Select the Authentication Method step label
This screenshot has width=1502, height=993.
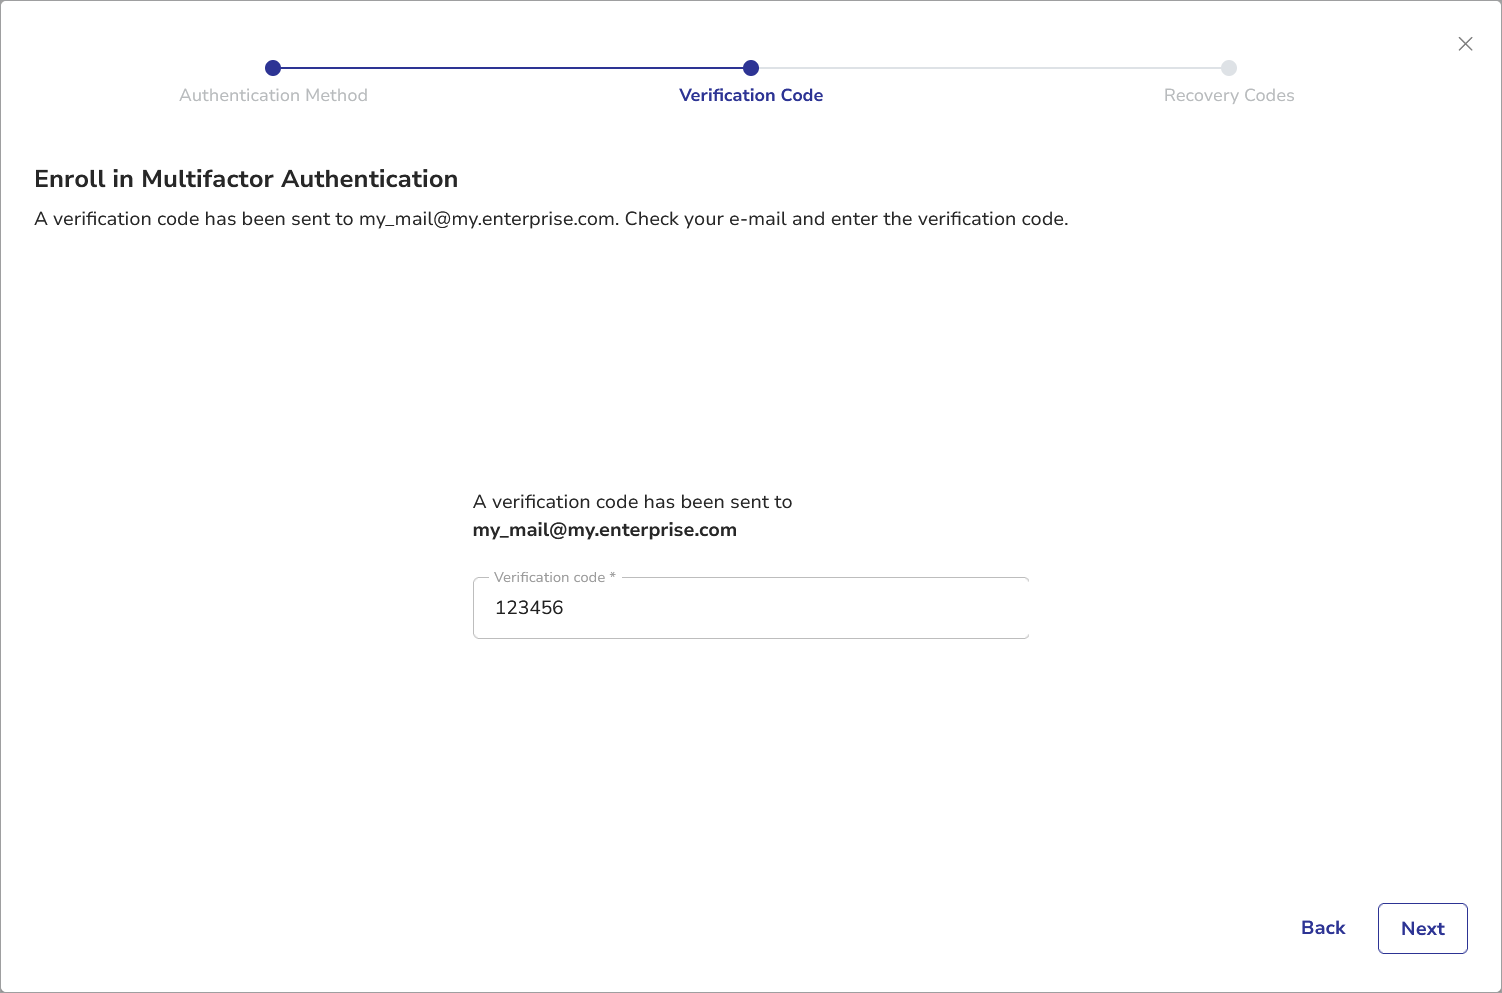coord(273,96)
